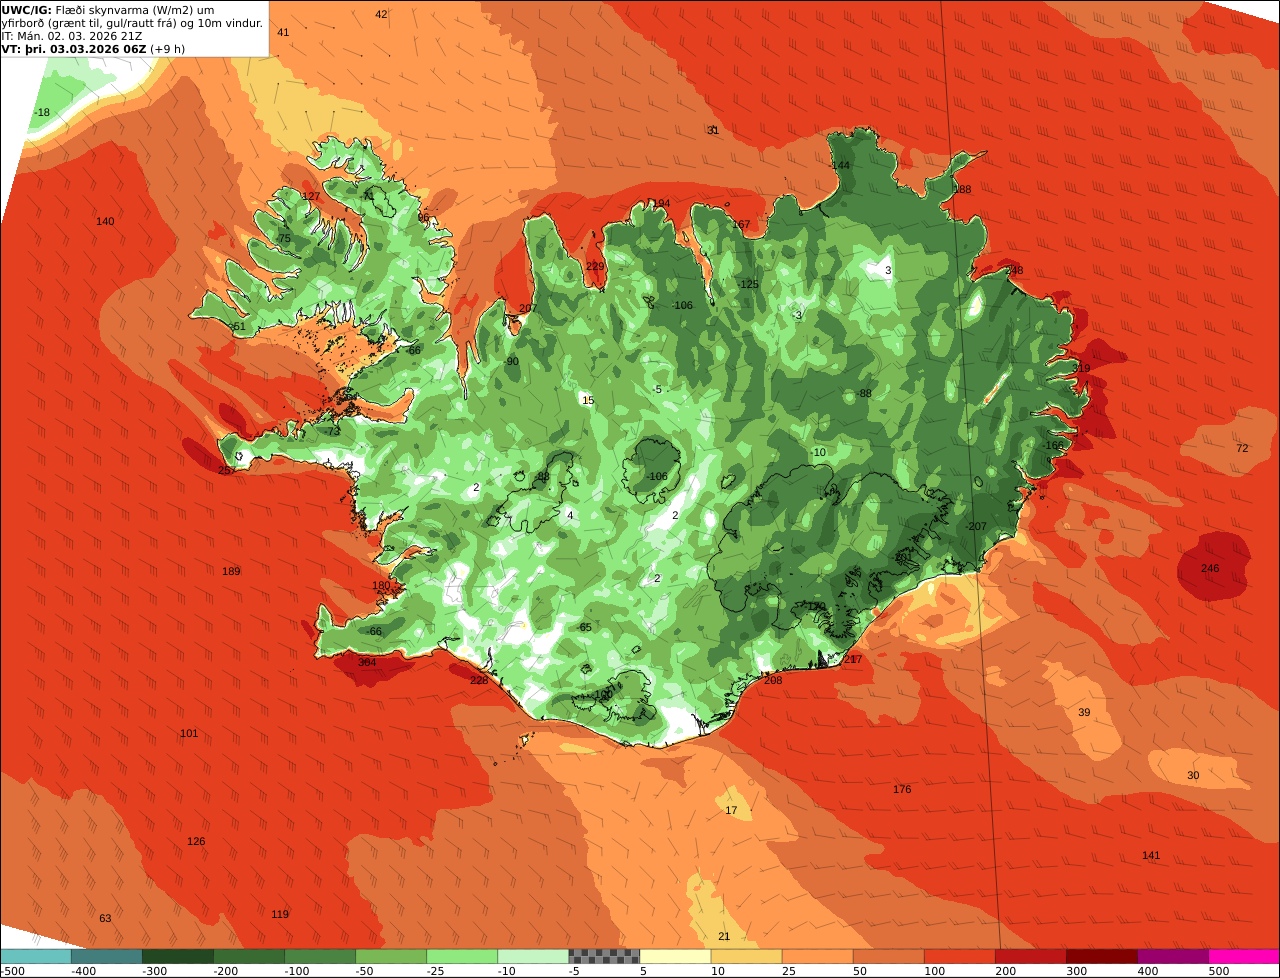Click the map value '42' at top edge

[x=381, y=14]
